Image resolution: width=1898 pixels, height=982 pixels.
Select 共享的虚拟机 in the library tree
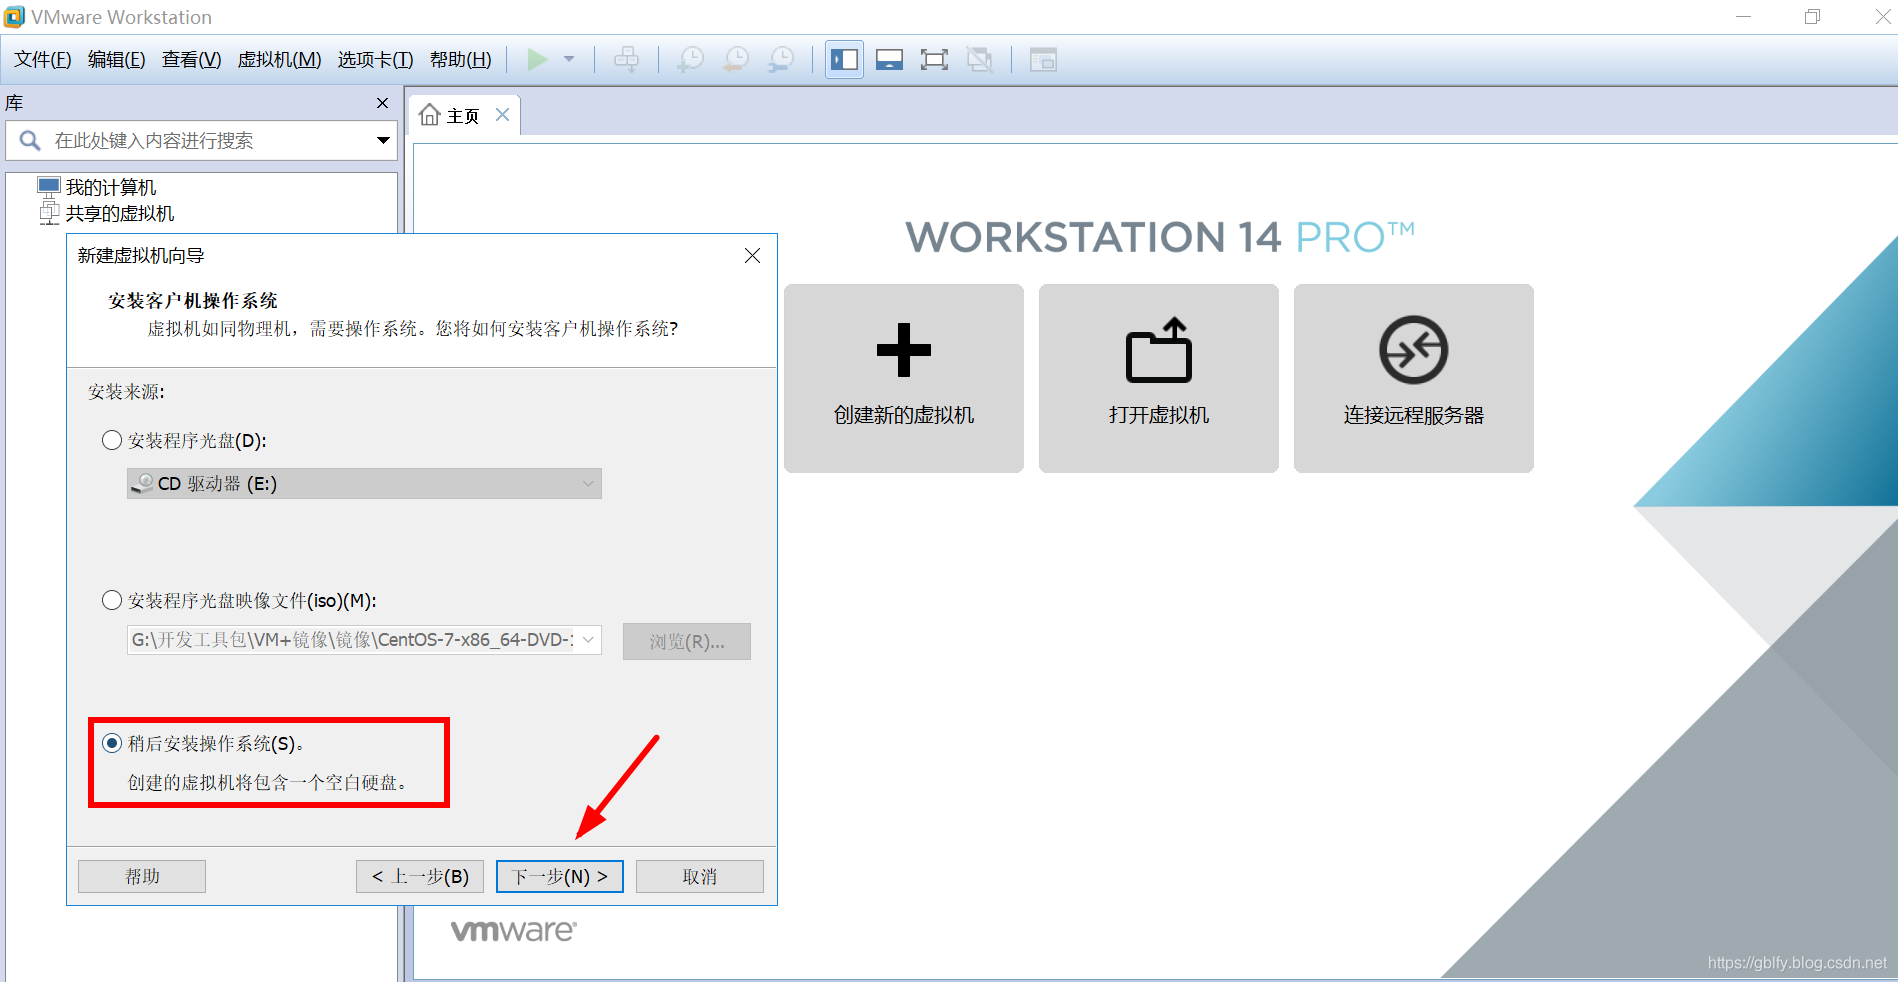click(x=120, y=213)
